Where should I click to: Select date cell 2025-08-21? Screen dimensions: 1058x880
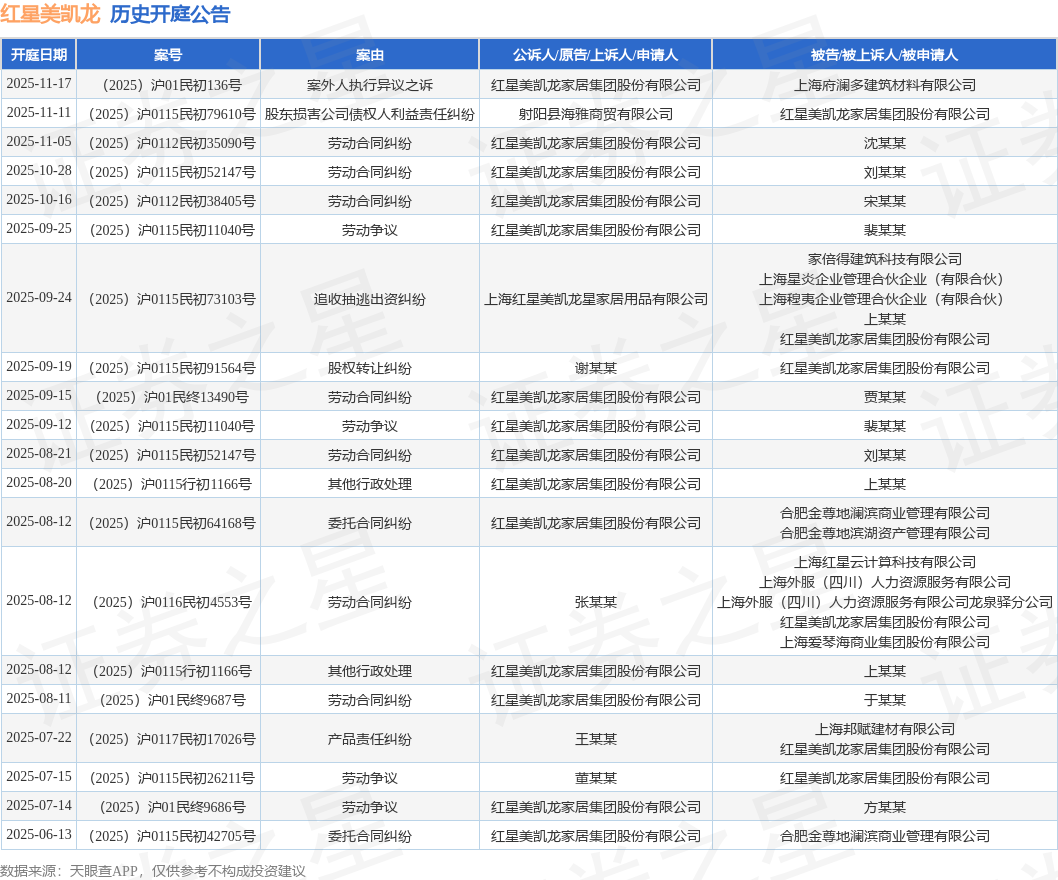point(38,453)
